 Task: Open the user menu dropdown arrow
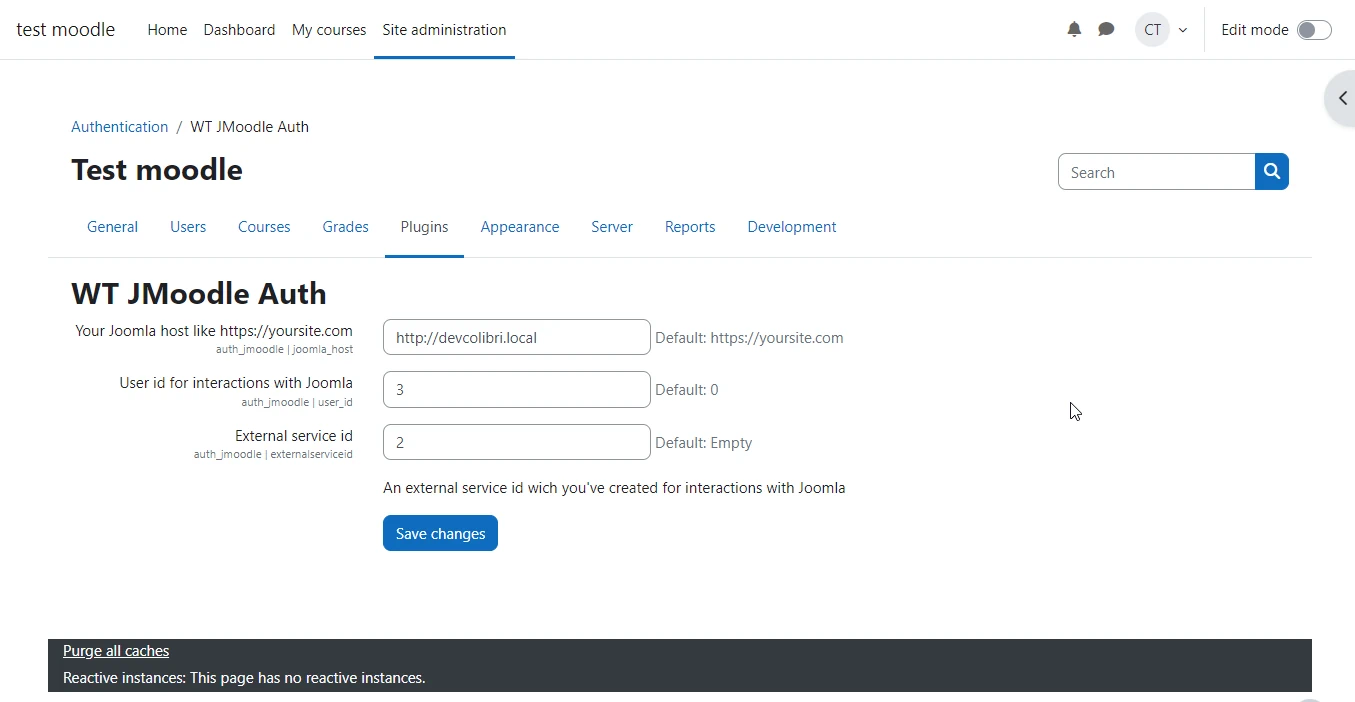[x=1183, y=30]
